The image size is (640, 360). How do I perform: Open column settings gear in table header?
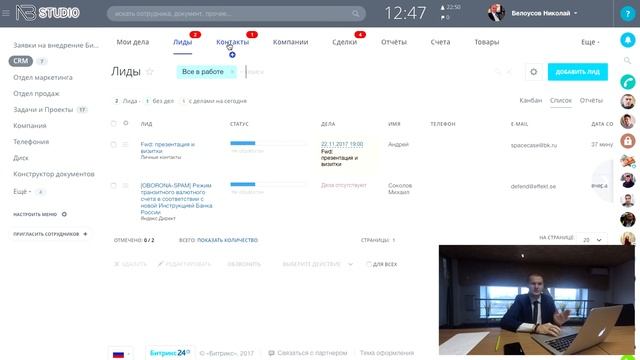point(126,123)
